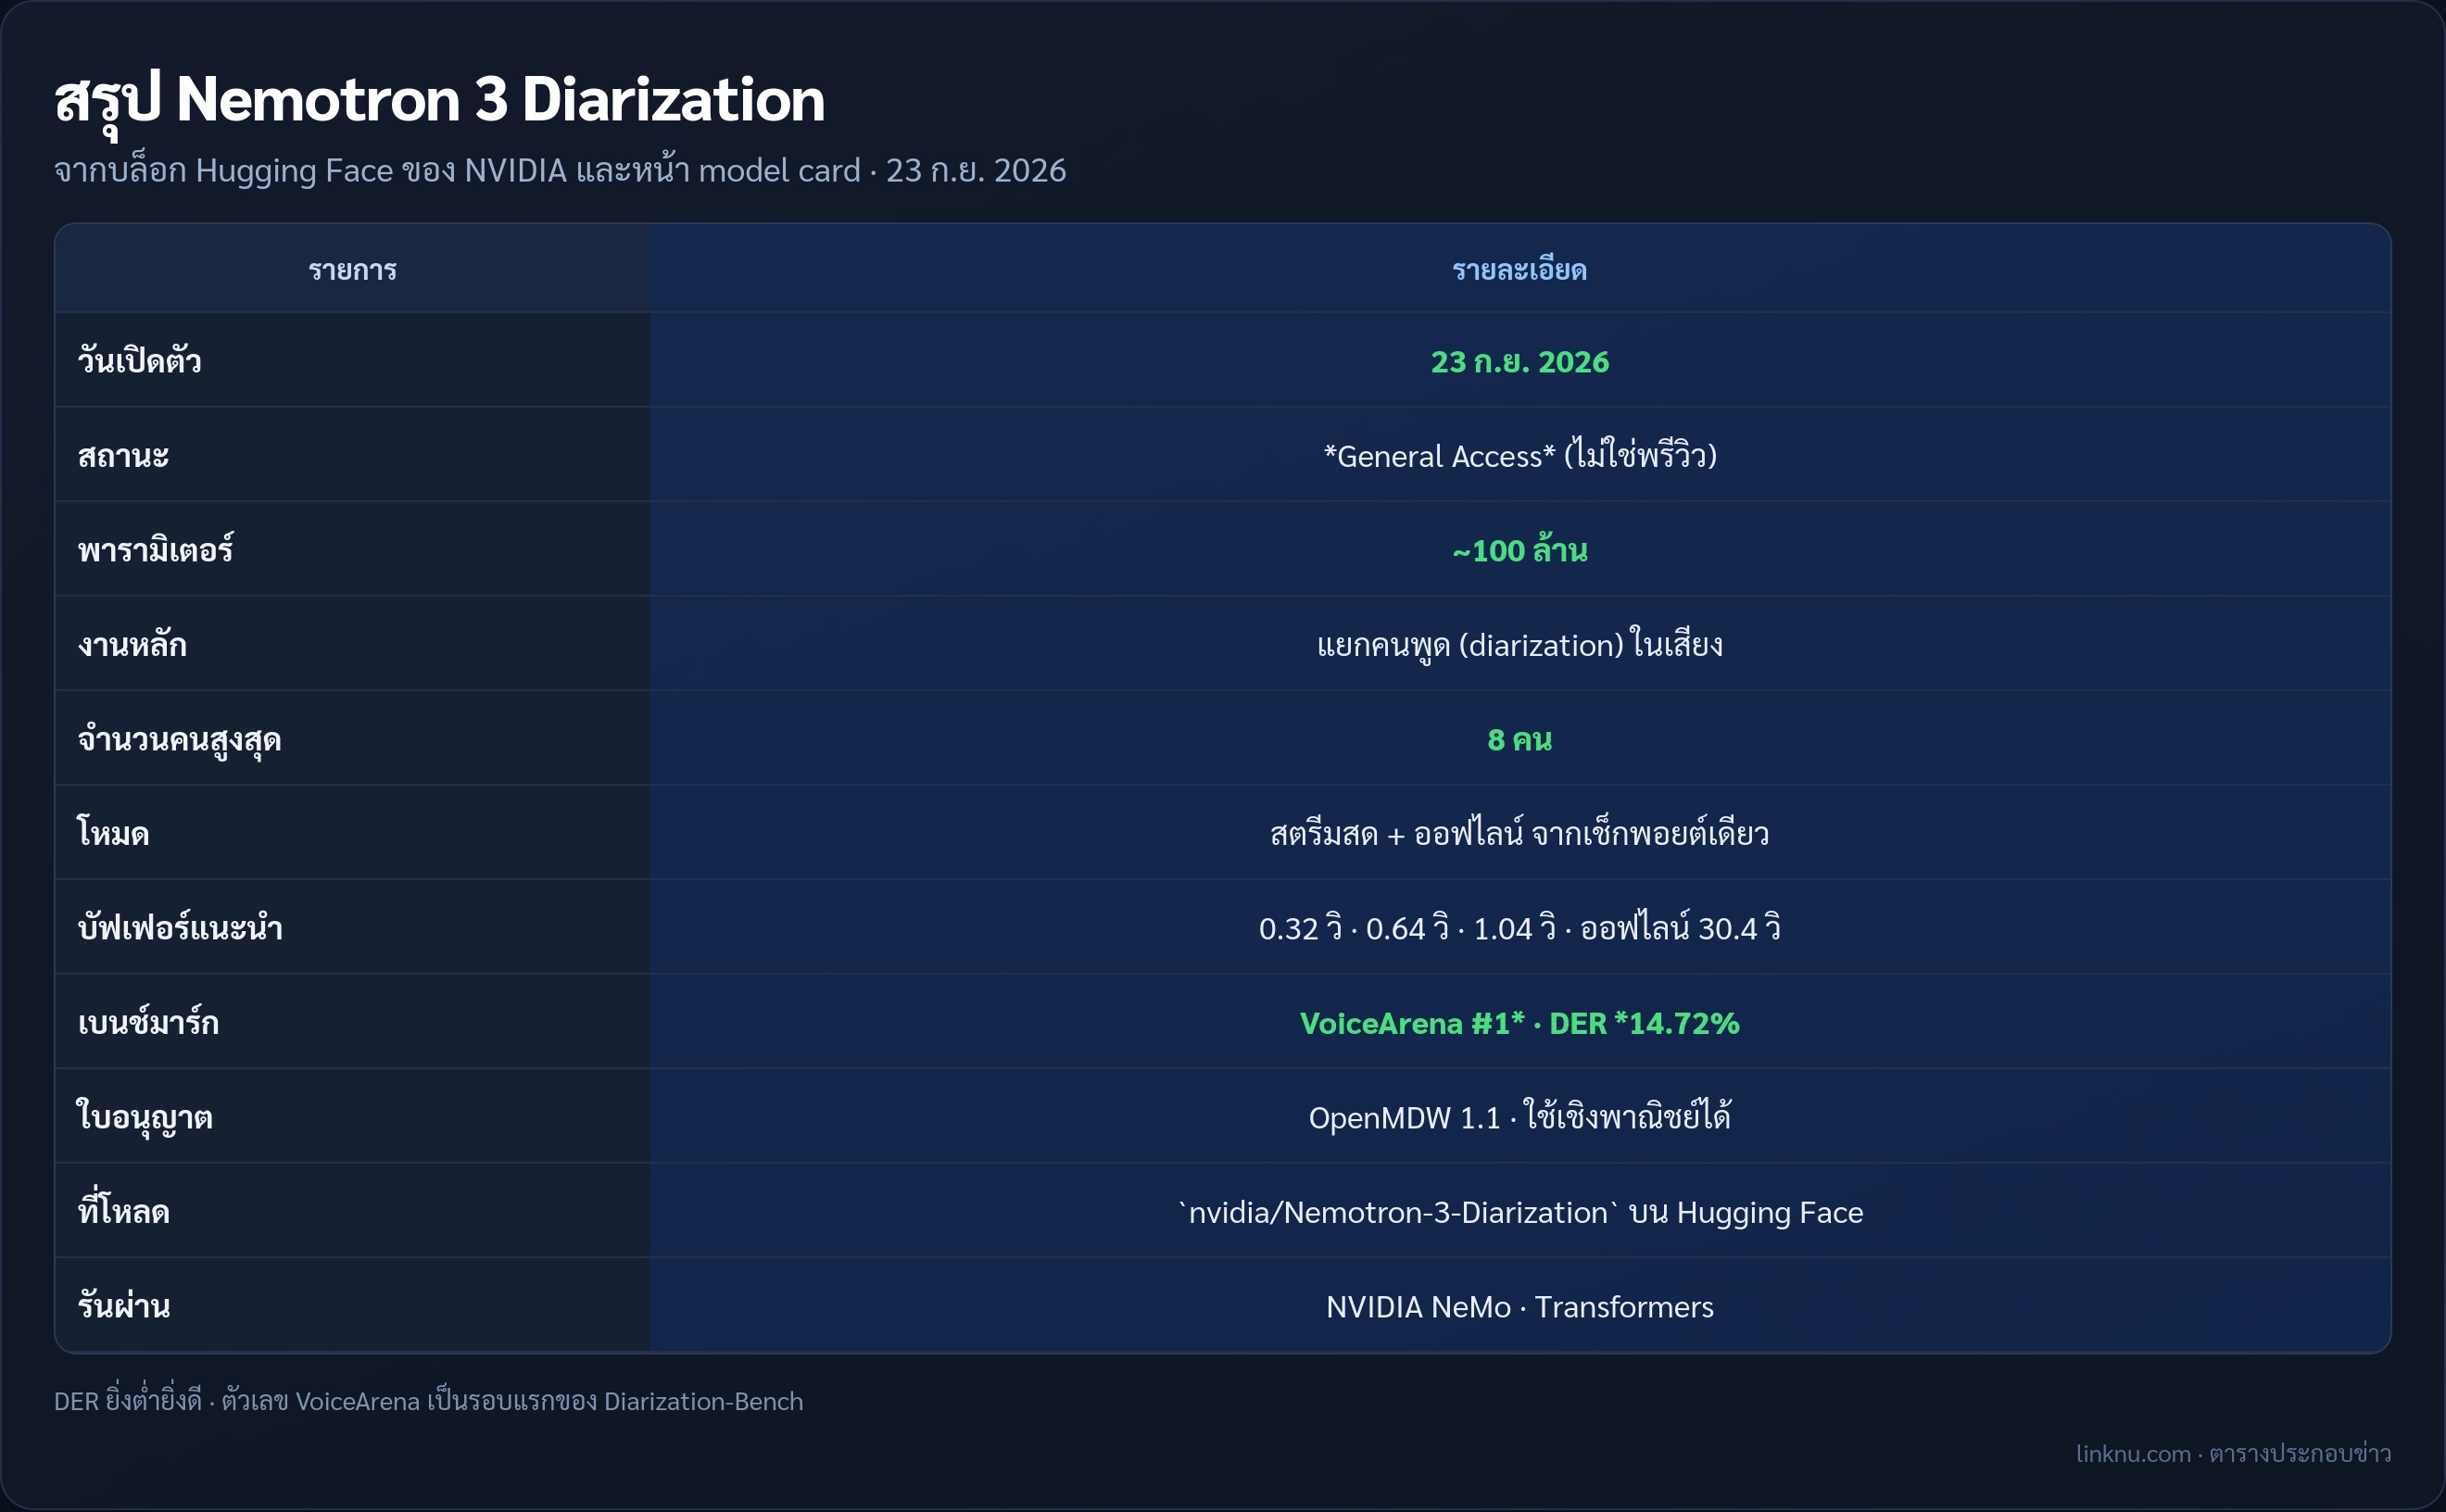This screenshot has height=1512, width=2446.
Task: Click the บัฟเฟอร์แนะนำ row label
Action: (180, 927)
